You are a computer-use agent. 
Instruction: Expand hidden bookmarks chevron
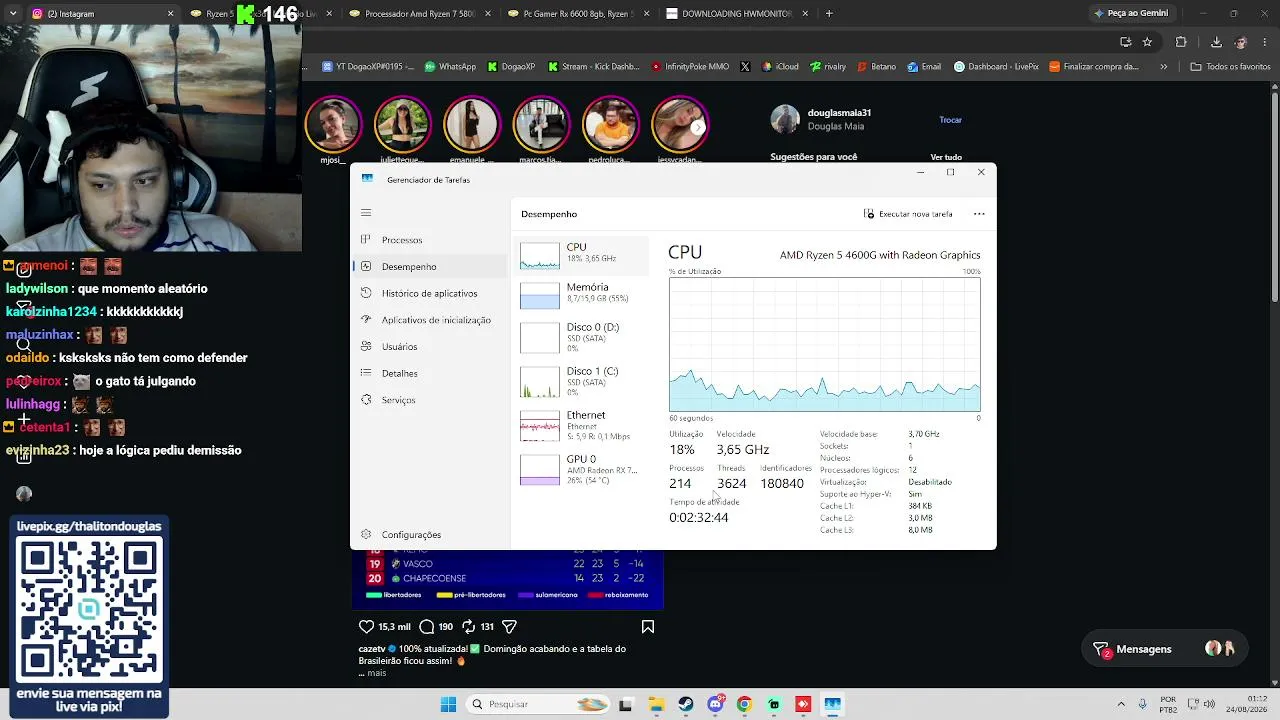[1163, 67]
